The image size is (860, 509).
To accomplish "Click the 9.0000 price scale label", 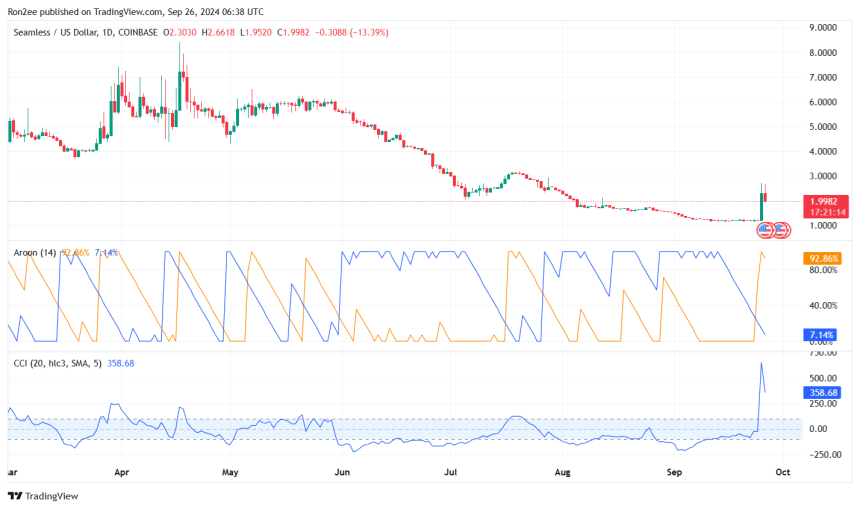I will tap(823, 28).
